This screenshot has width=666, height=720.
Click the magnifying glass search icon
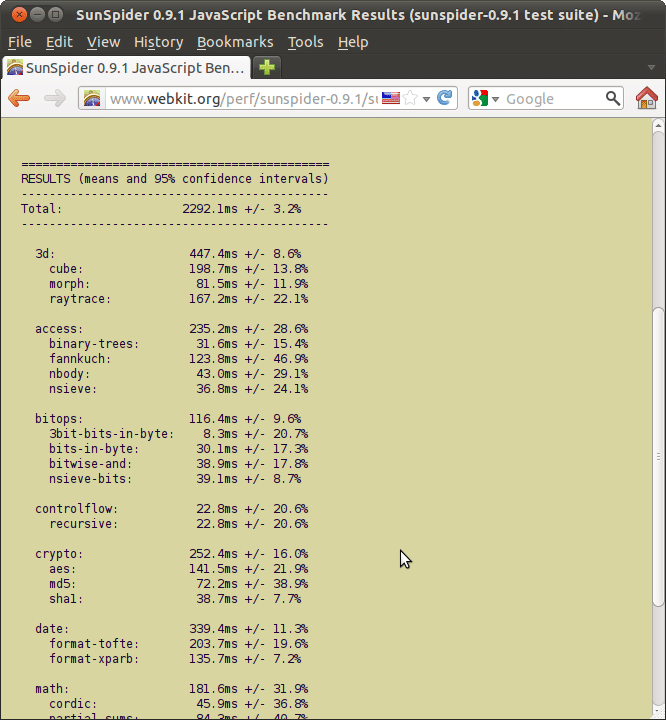coord(613,98)
